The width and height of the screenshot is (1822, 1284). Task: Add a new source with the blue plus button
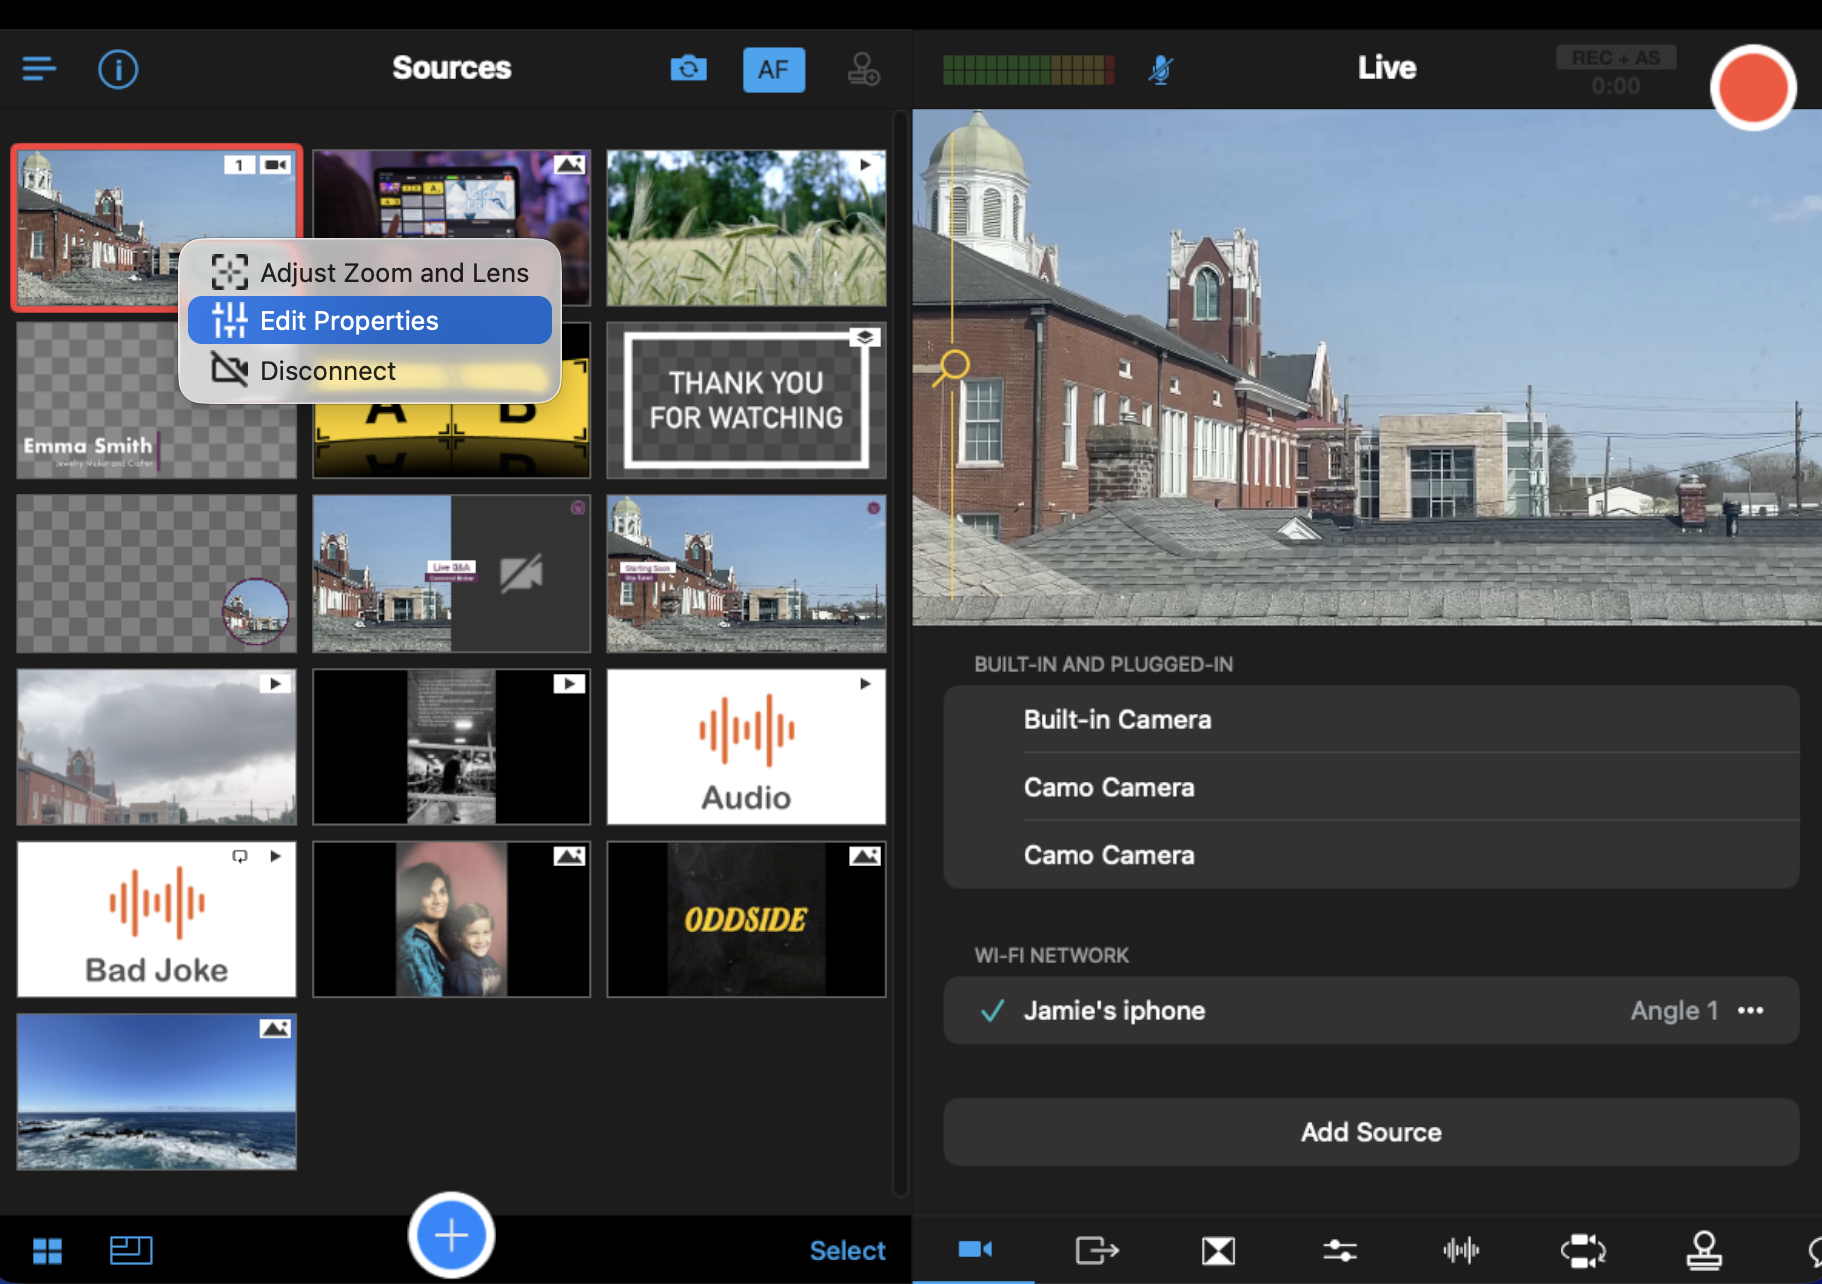point(451,1235)
